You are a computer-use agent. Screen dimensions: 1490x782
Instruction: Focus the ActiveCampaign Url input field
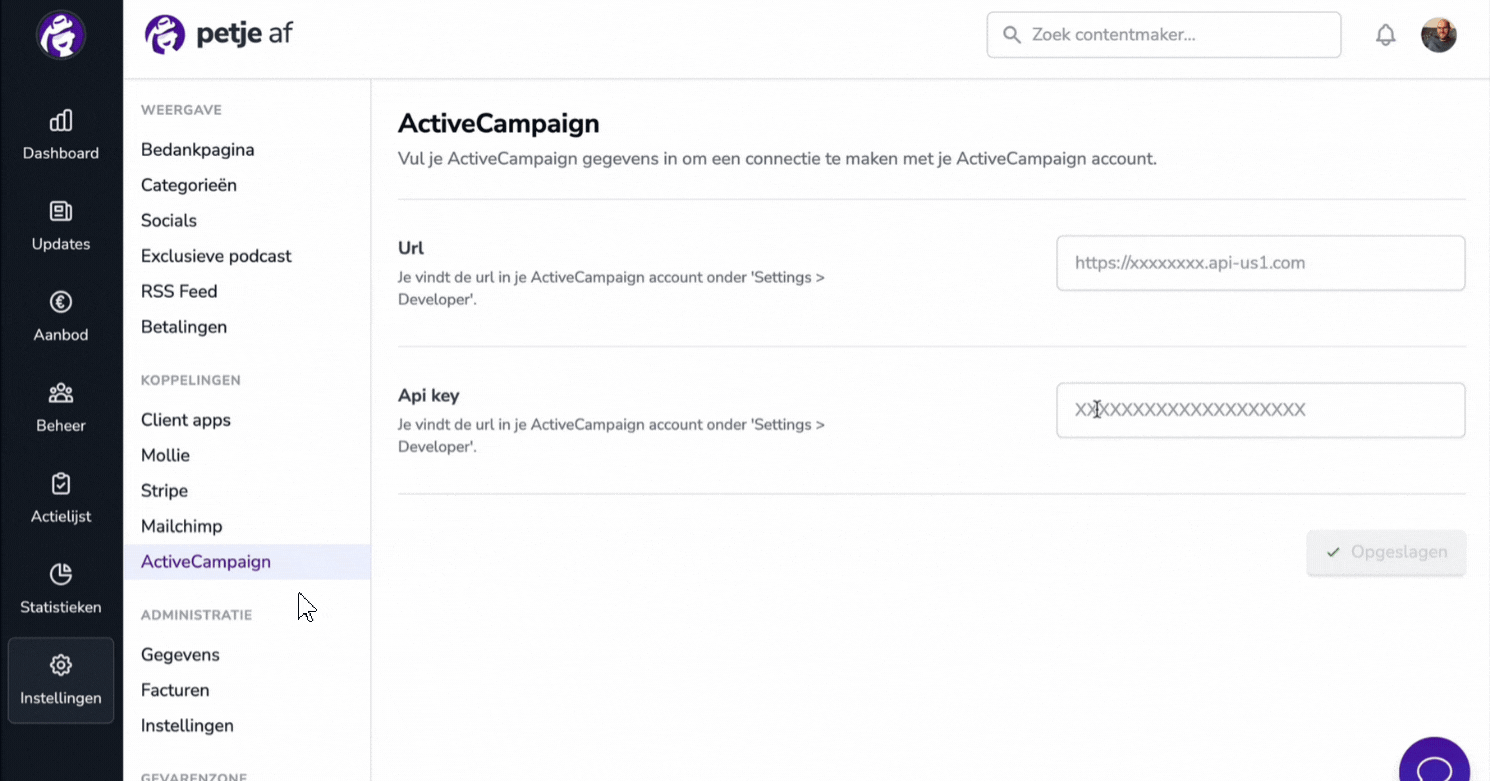[1261, 263]
